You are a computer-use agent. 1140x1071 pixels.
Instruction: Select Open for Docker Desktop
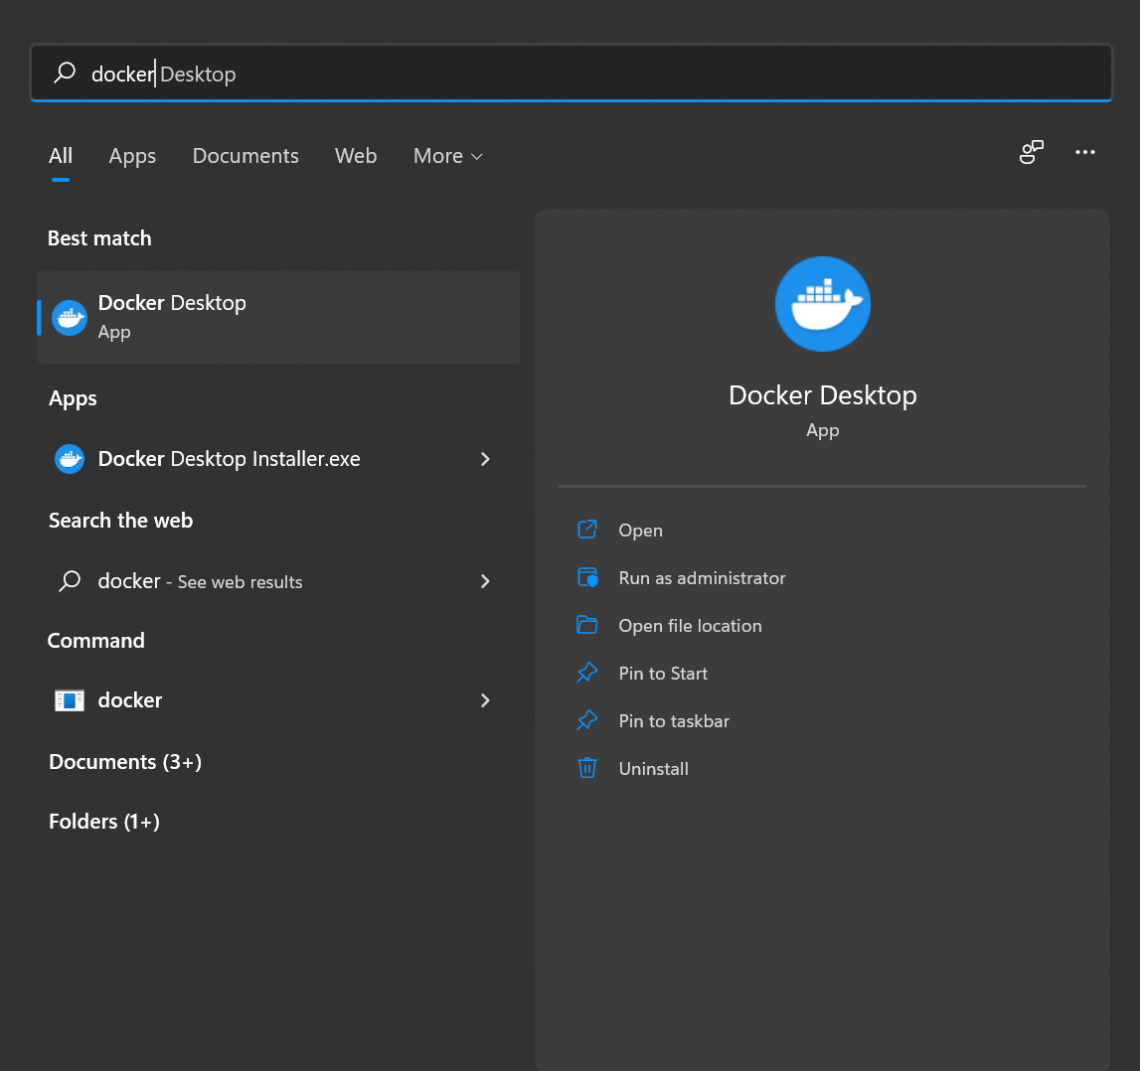coord(640,530)
